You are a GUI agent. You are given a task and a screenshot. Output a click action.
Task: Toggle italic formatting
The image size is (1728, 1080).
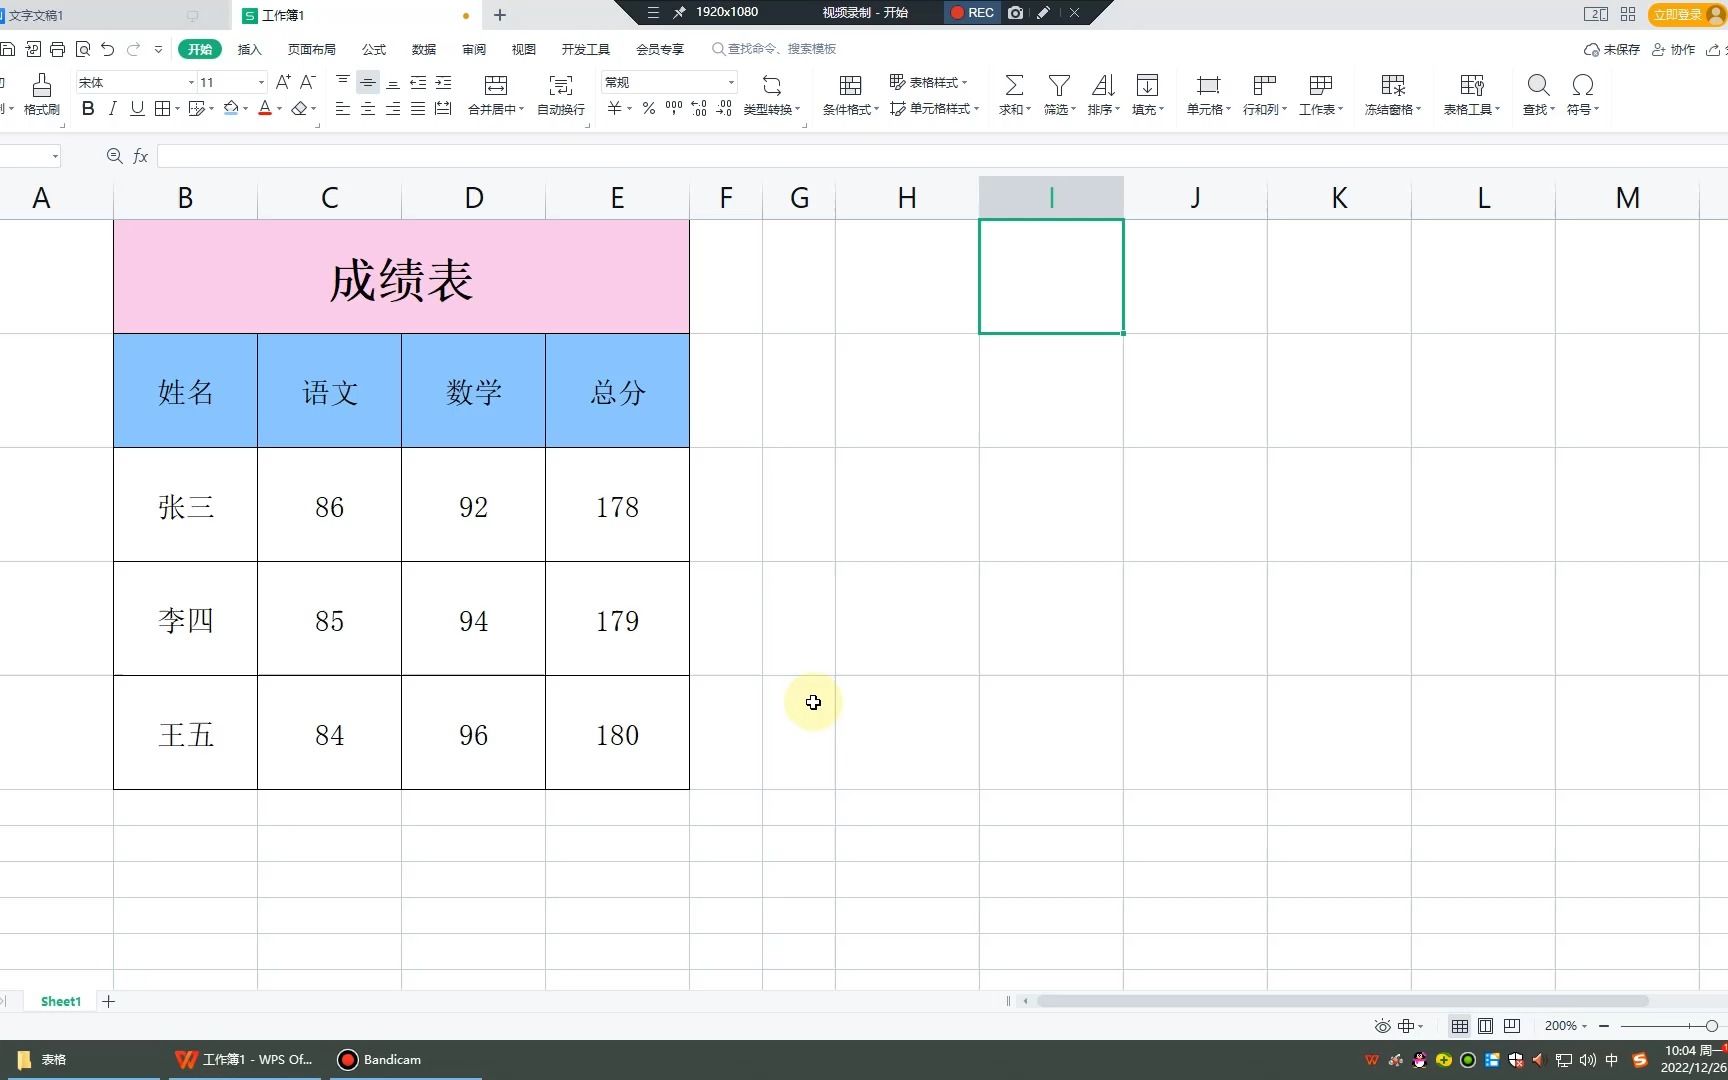coord(112,109)
